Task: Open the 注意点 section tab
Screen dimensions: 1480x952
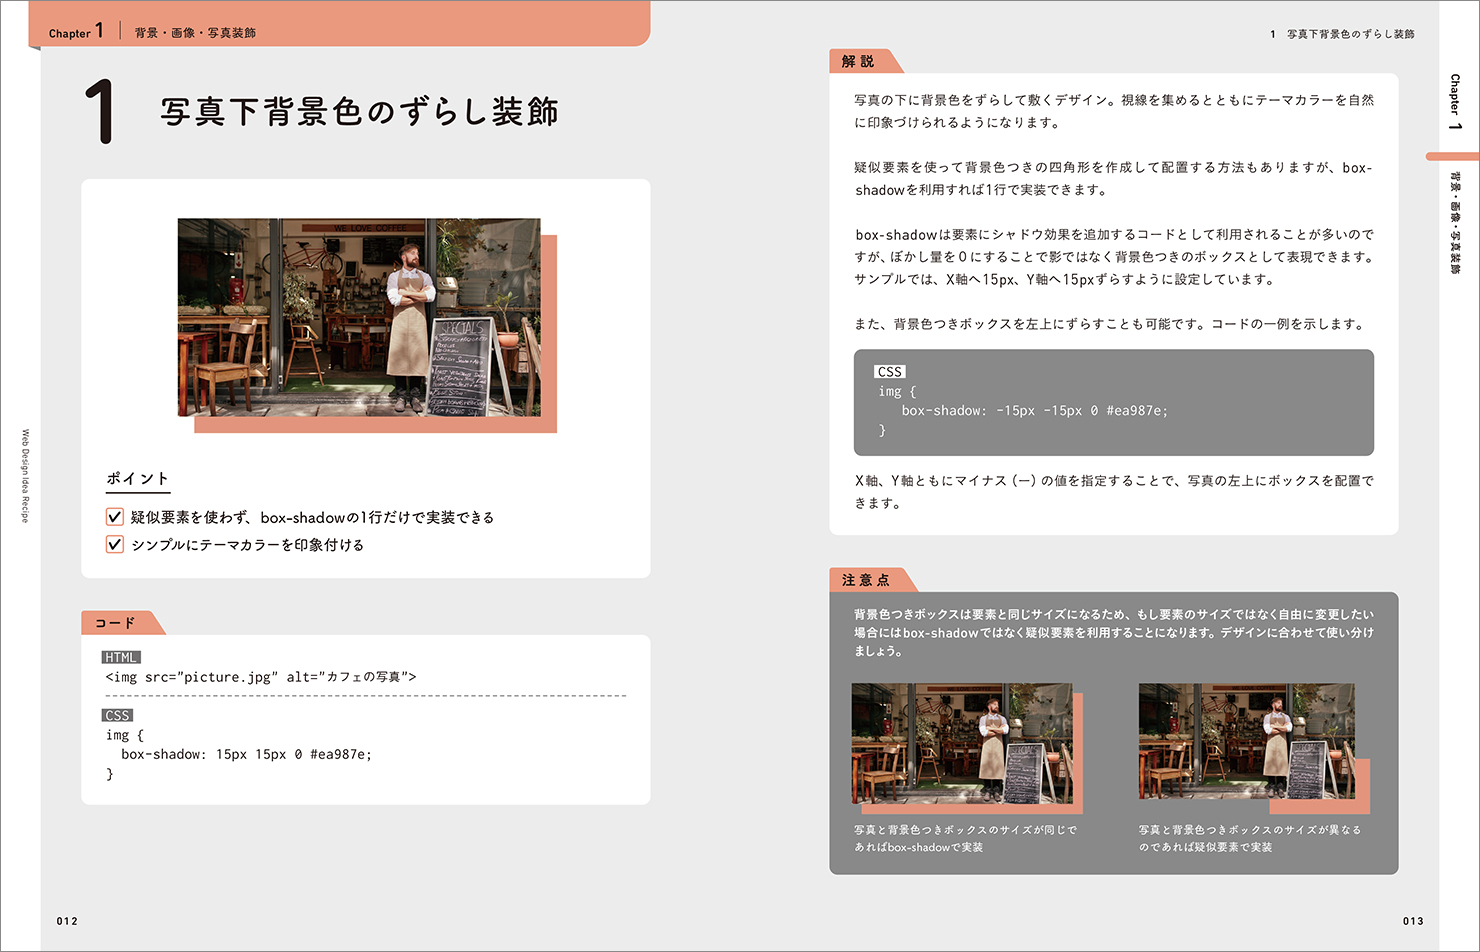Action: [x=866, y=580]
